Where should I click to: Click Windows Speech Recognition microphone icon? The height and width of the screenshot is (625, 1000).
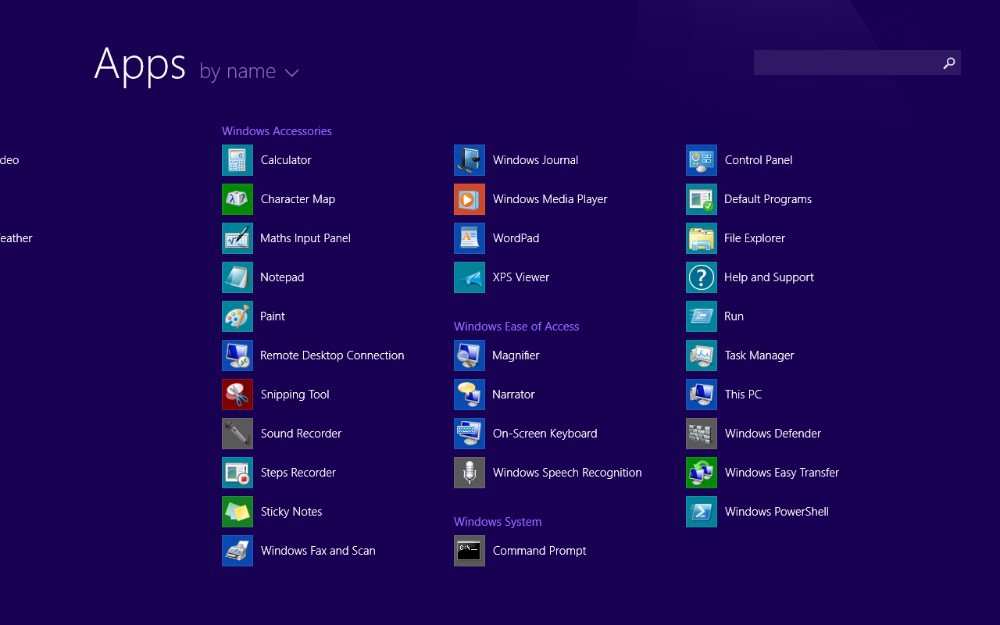coord(469,473)
